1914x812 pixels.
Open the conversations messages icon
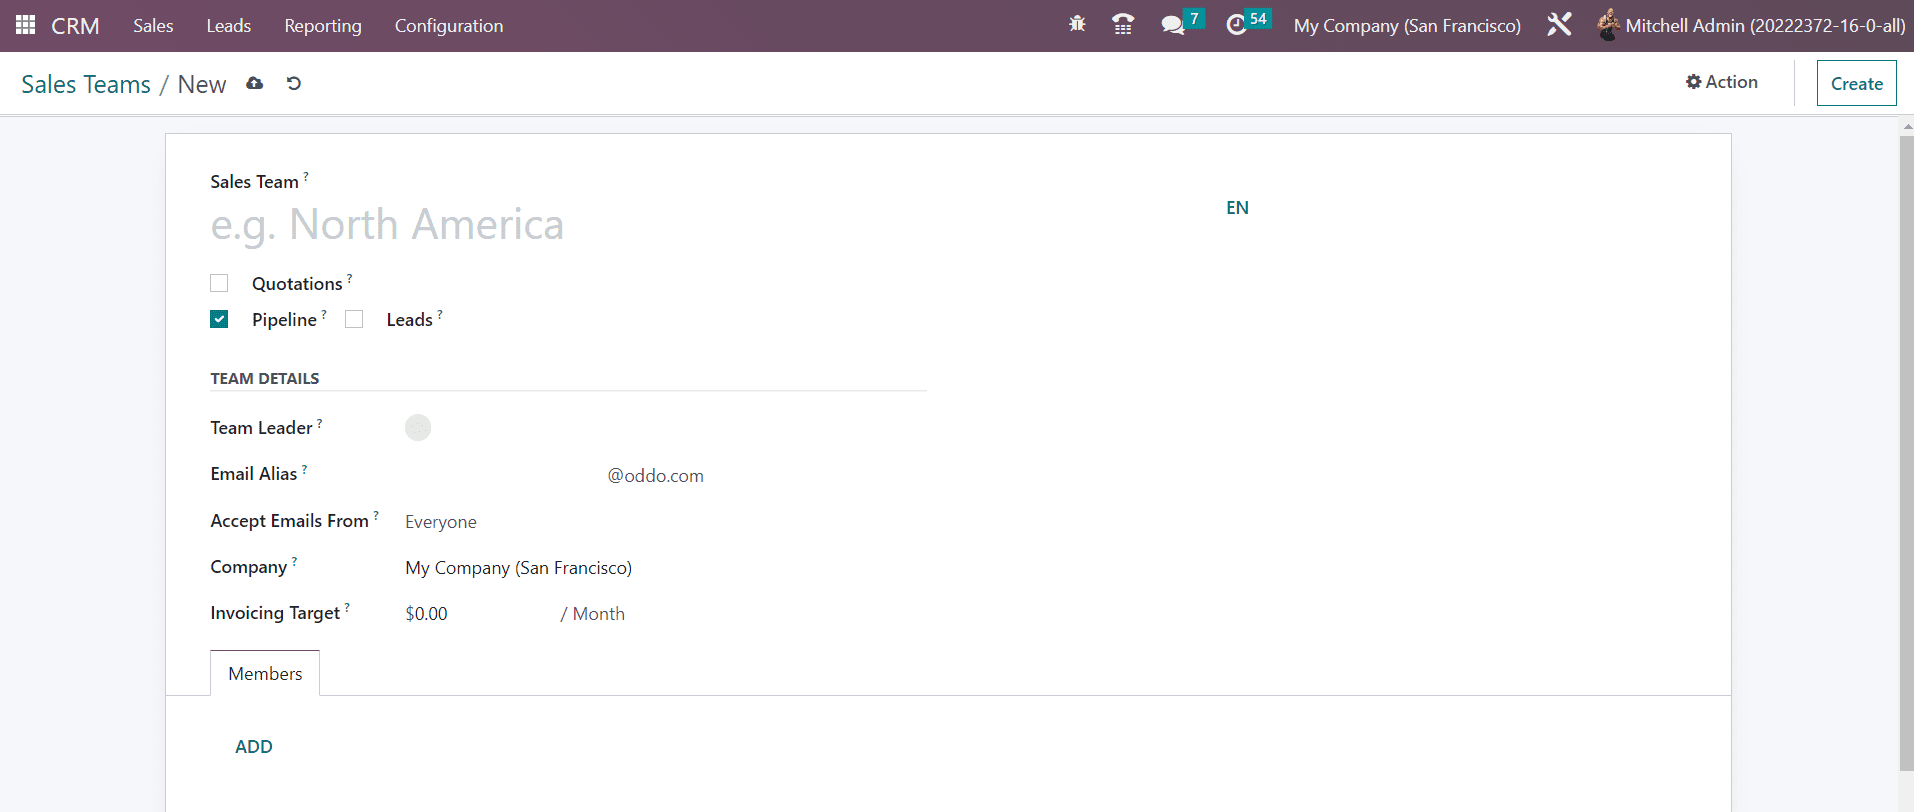(x=1172, y=25)
